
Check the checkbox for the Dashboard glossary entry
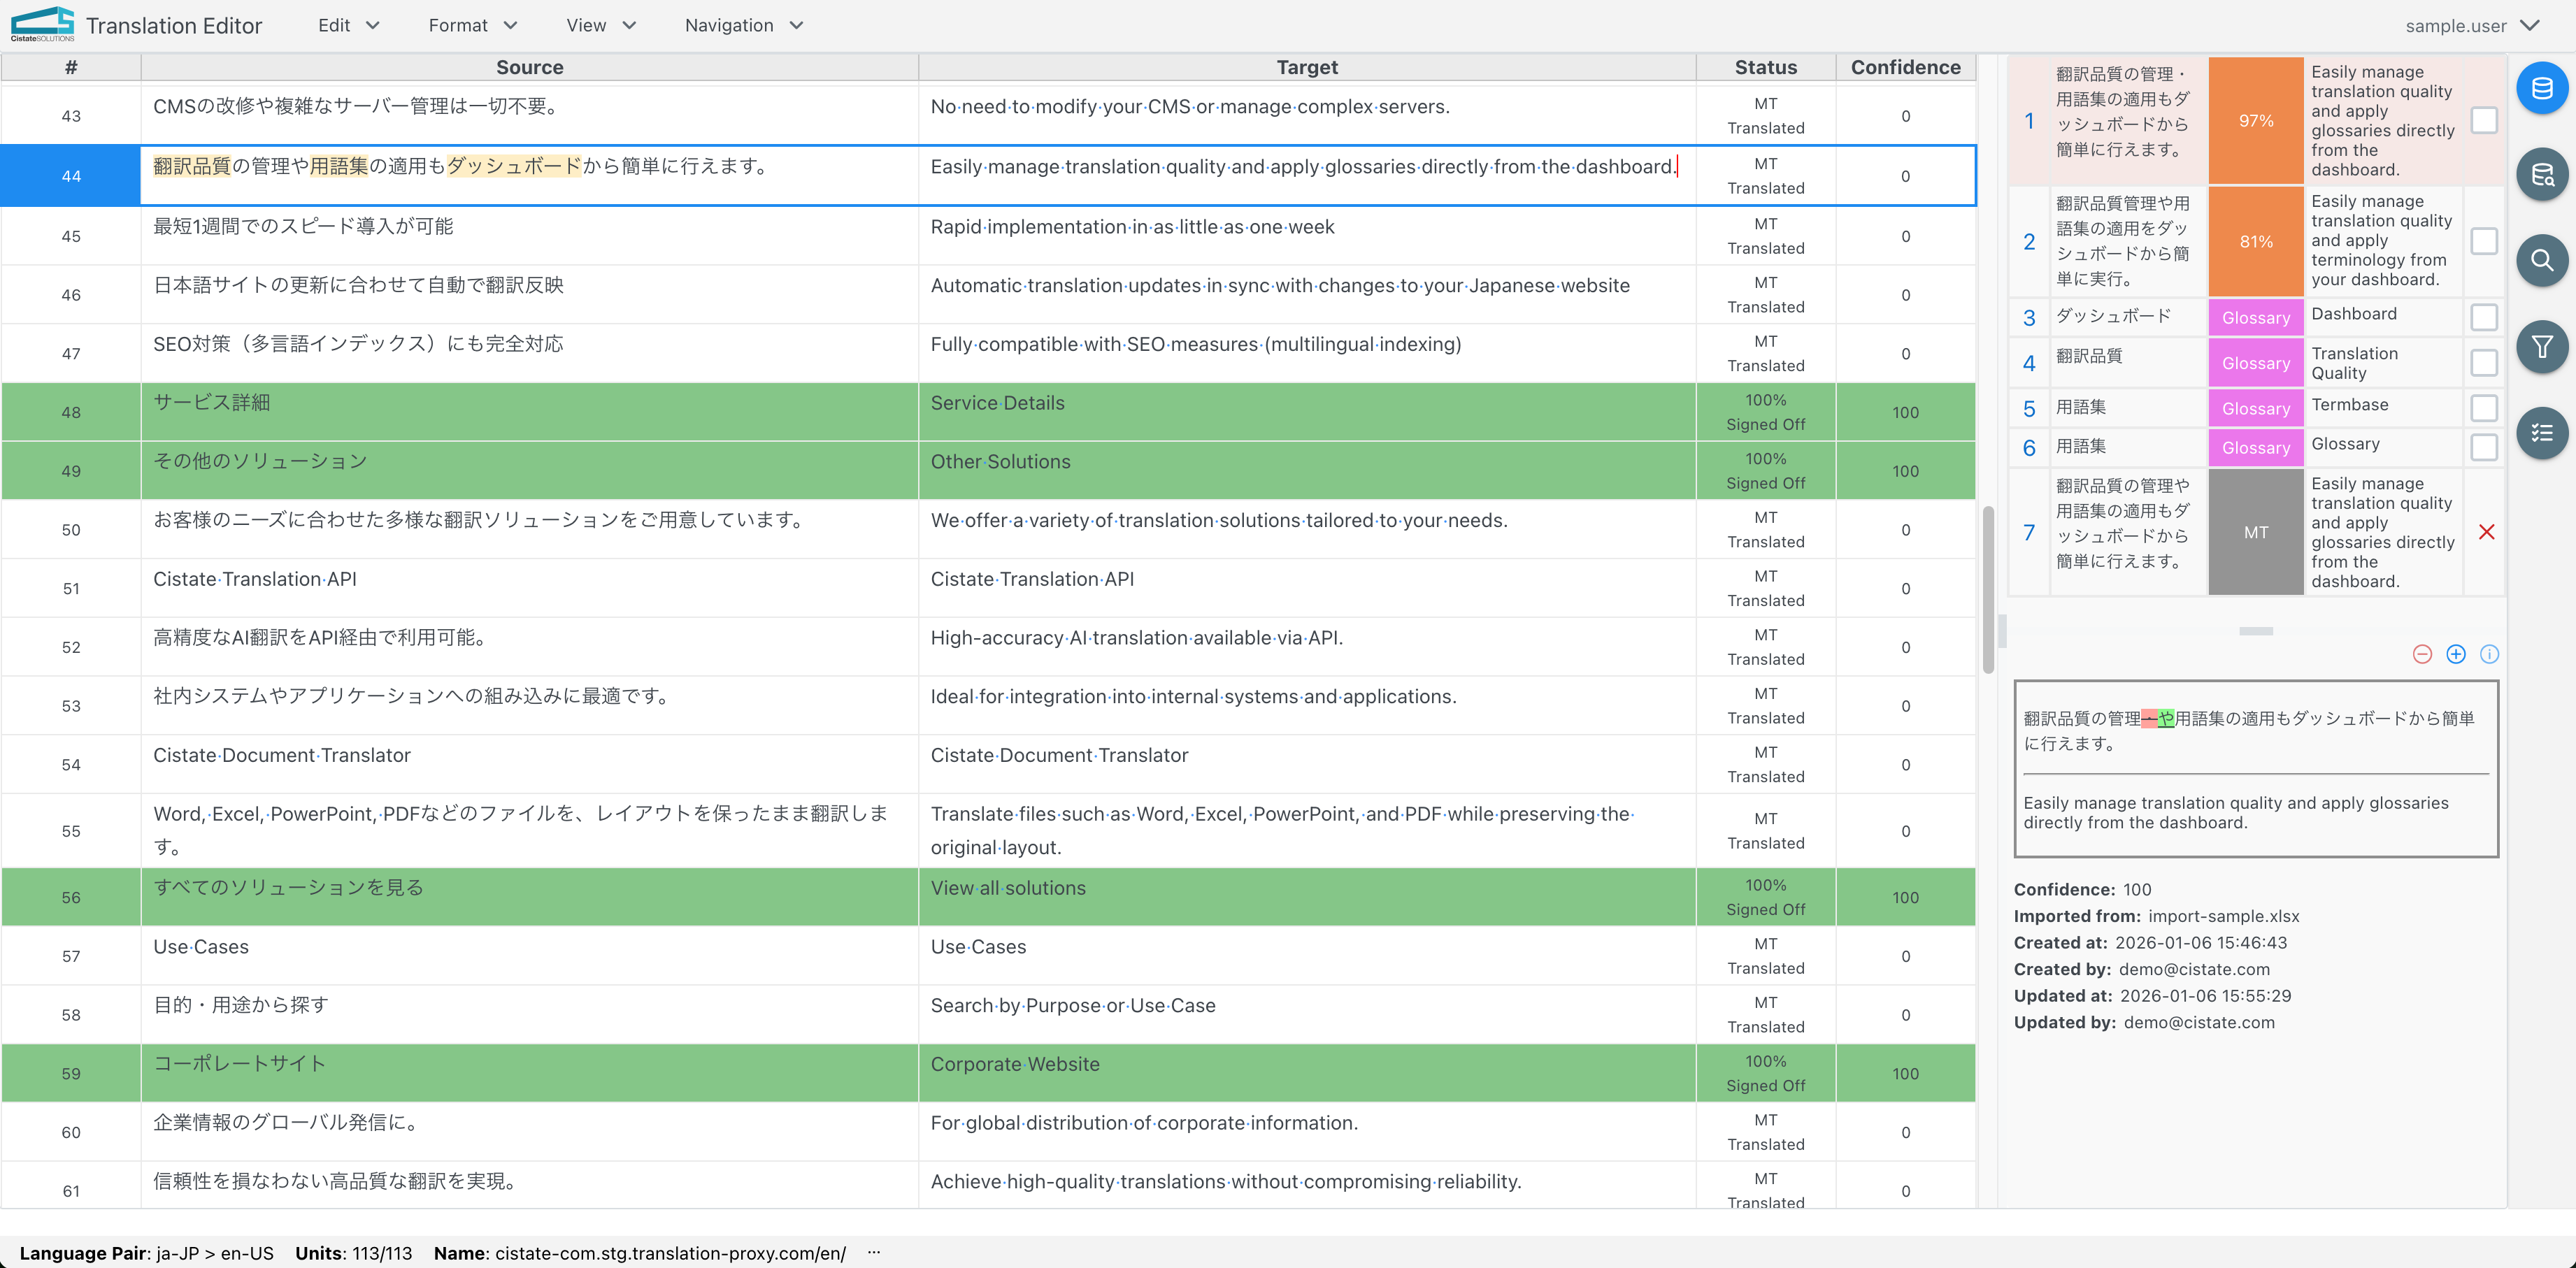[x=2484, y=316]
